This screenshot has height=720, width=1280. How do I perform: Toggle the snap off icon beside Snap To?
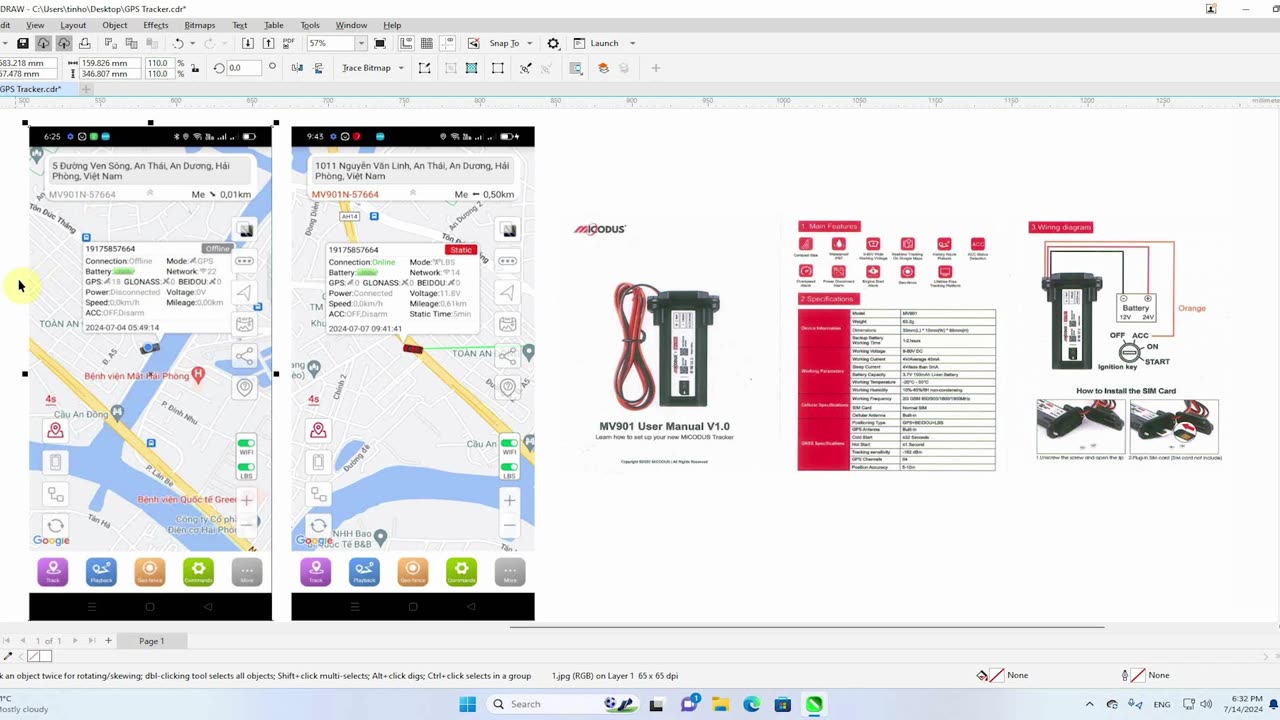(473, 43)
